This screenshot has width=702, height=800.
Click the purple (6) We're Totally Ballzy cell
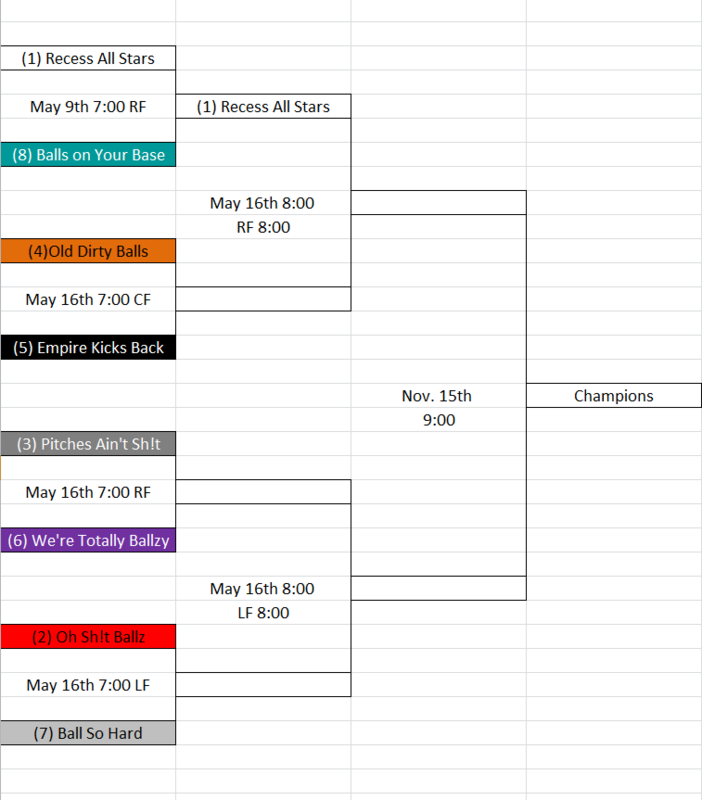tap(88, 540)
